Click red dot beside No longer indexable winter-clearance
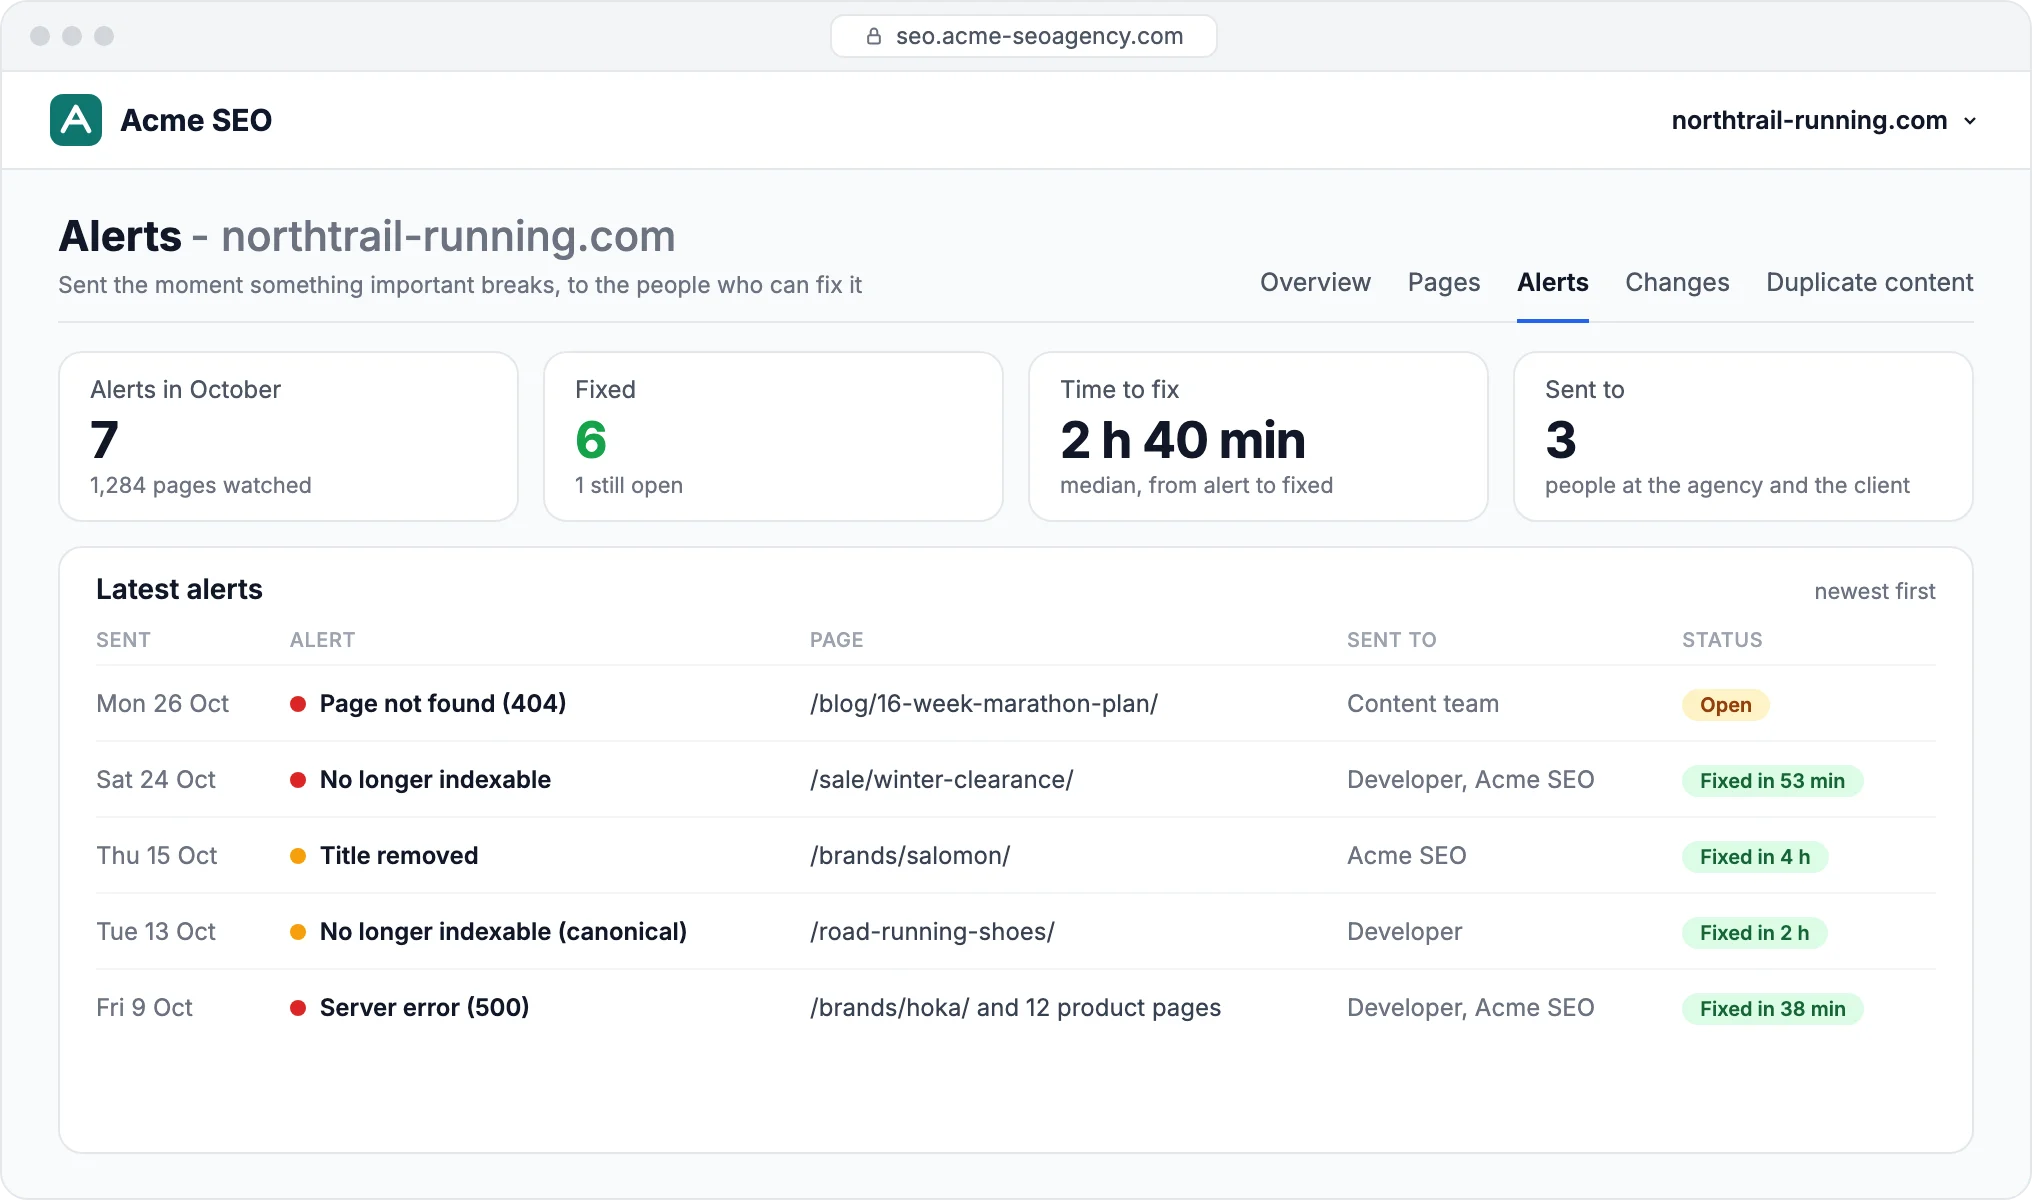The image size is (2032, 1200). 298,780
